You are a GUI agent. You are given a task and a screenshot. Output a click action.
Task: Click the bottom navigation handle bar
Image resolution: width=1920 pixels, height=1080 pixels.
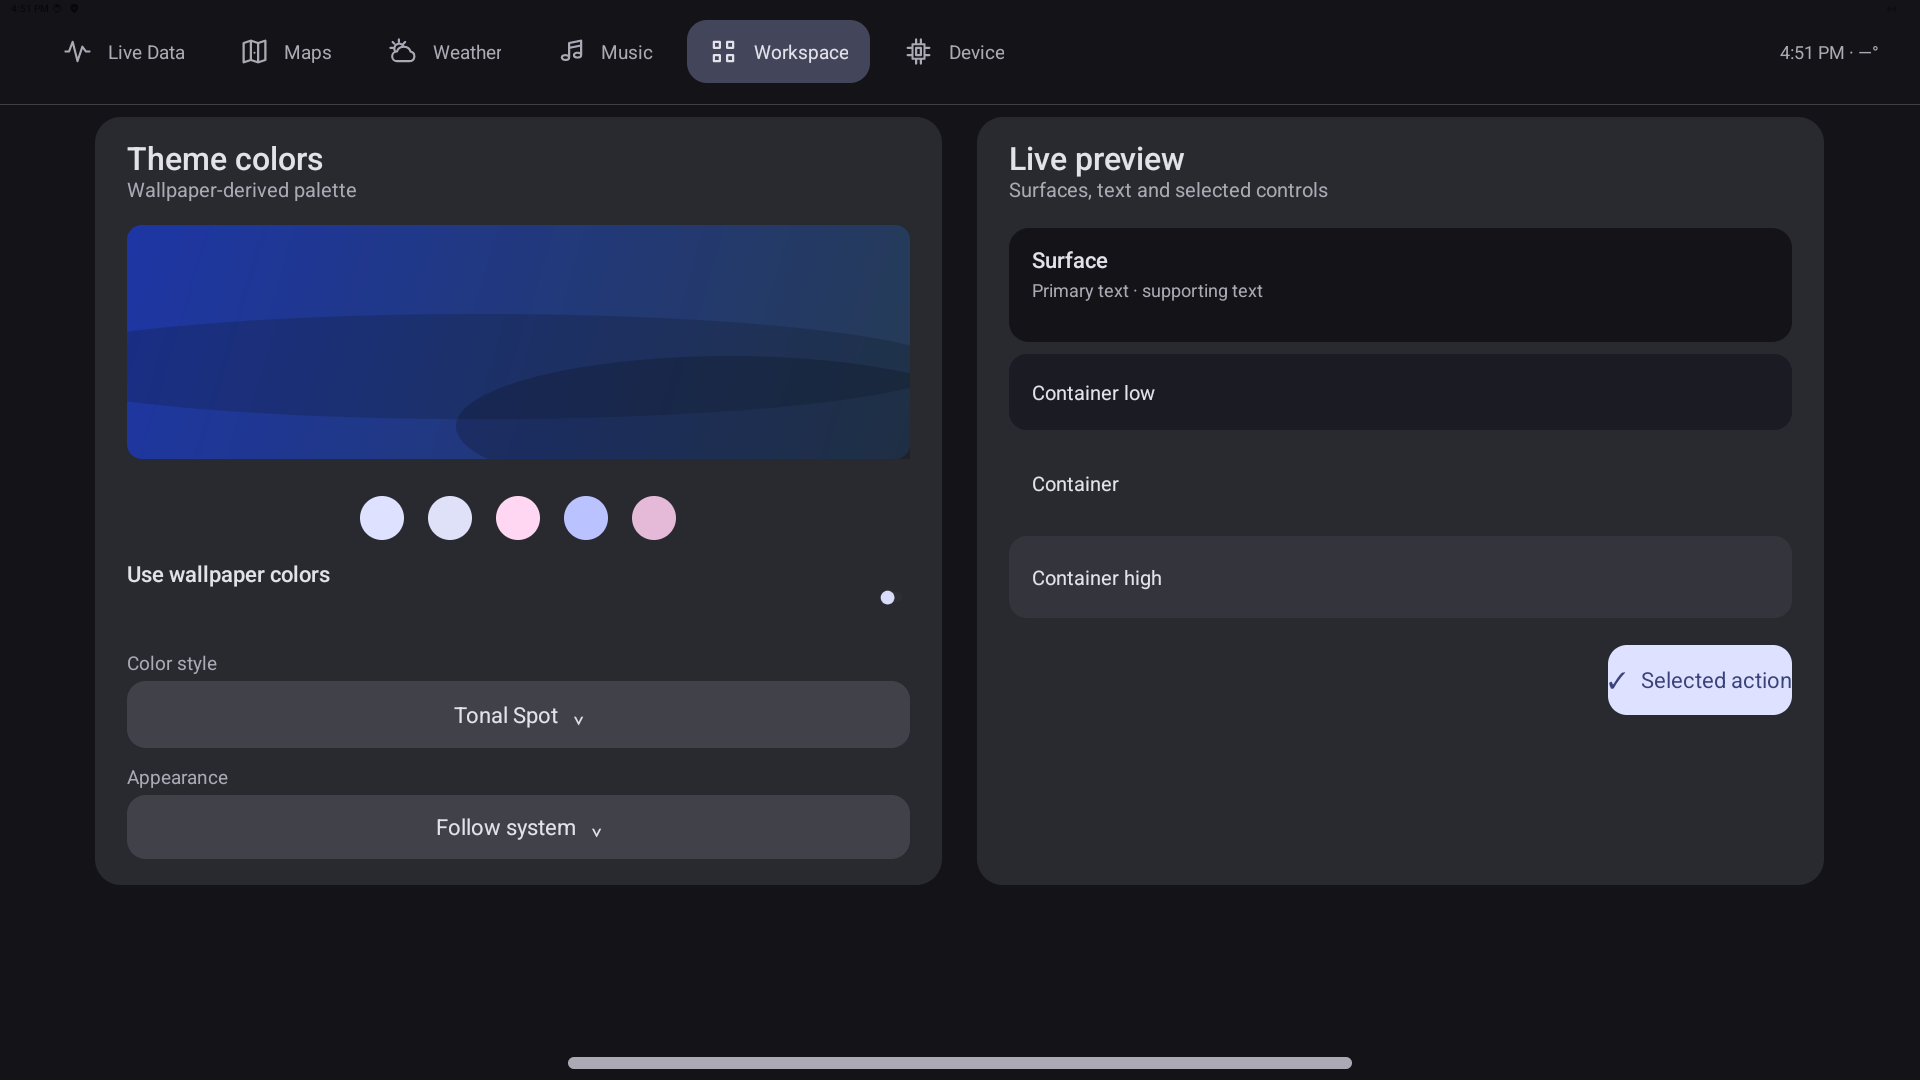pos(960,1063)
